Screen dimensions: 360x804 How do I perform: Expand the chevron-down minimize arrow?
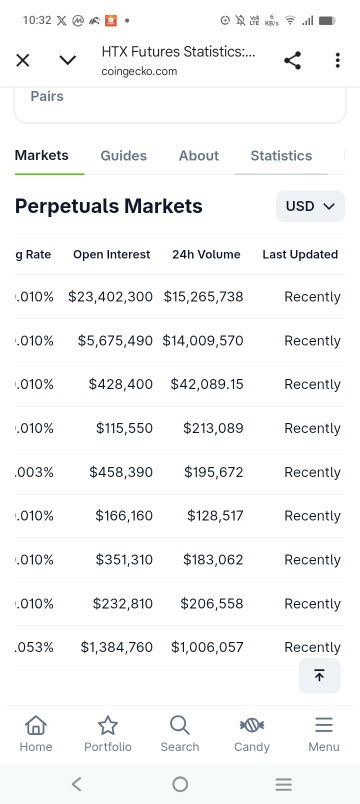pos(68,61)
